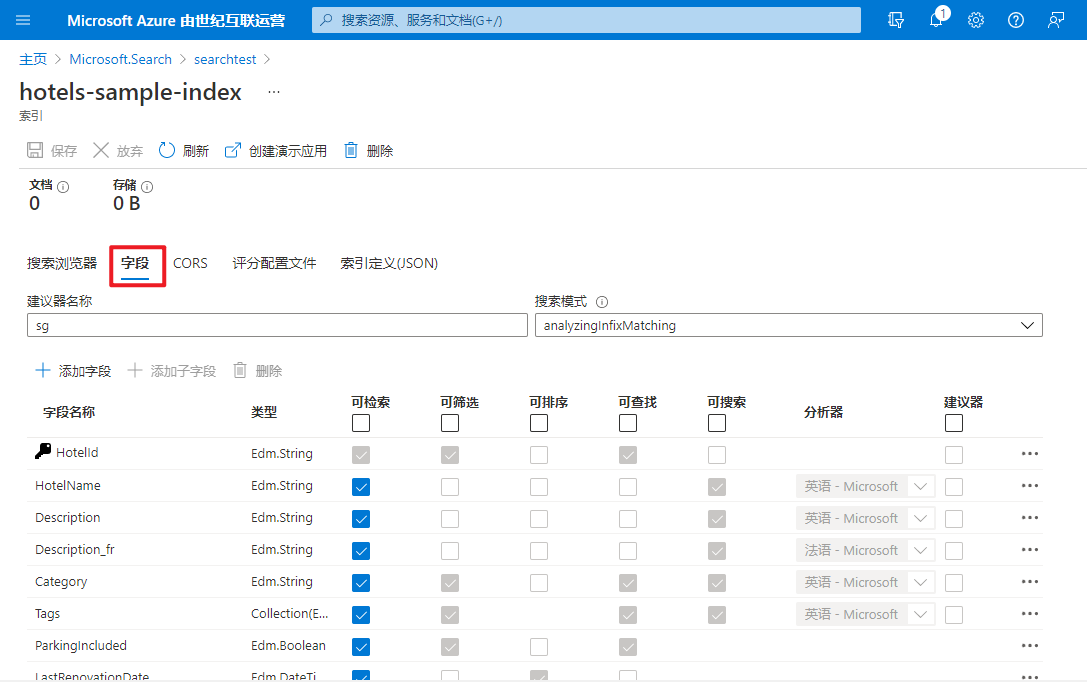Click the 放弃 discard toolbar button
The image size is (1087, 682).
click(x=118, y=150)
